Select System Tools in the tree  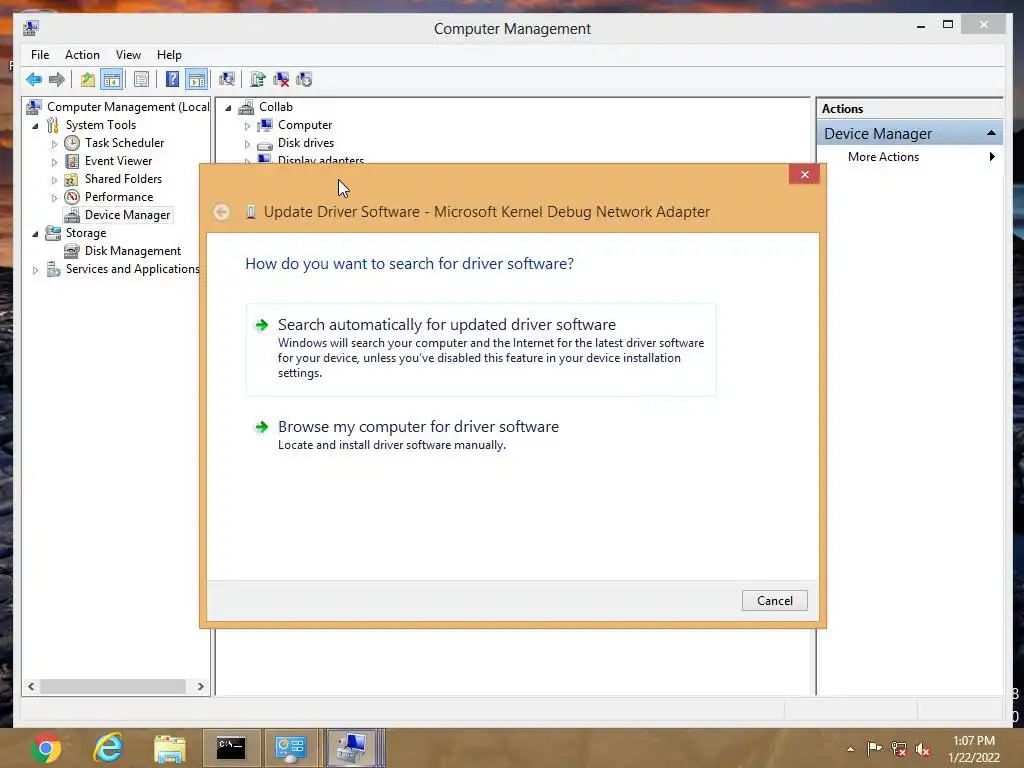click(101, 125)
